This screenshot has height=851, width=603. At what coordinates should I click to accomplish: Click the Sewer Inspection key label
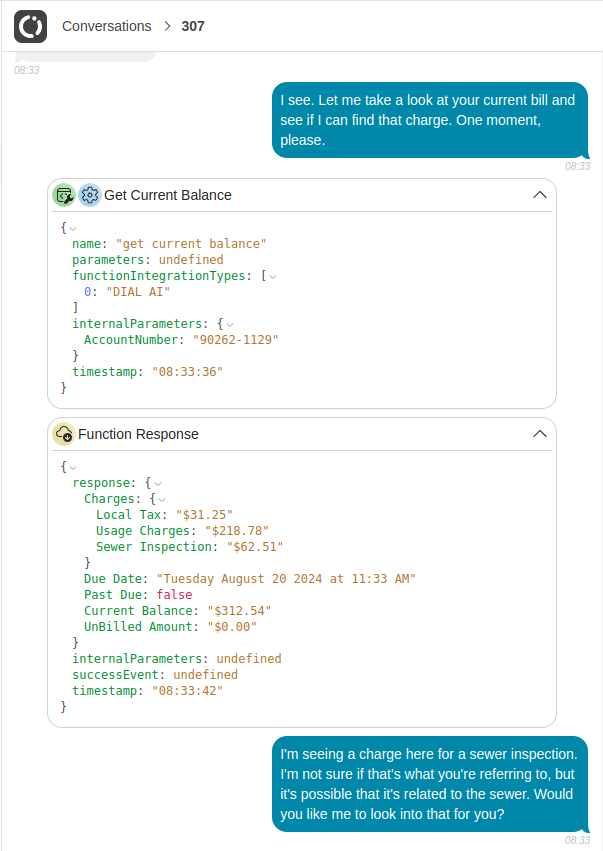click(x=156, y=547)
